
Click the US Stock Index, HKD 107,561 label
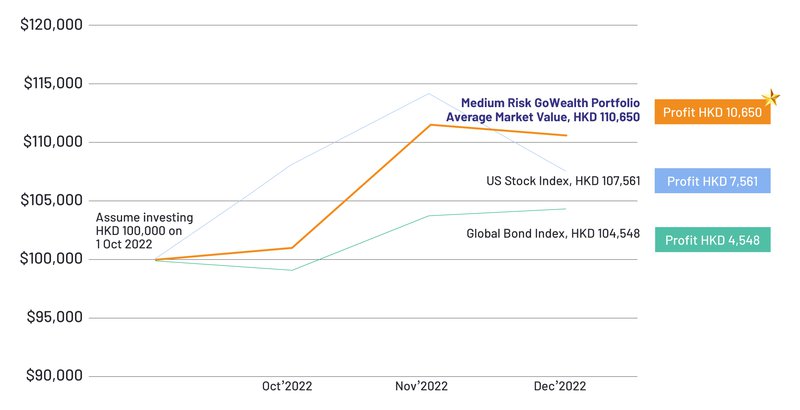563,181
